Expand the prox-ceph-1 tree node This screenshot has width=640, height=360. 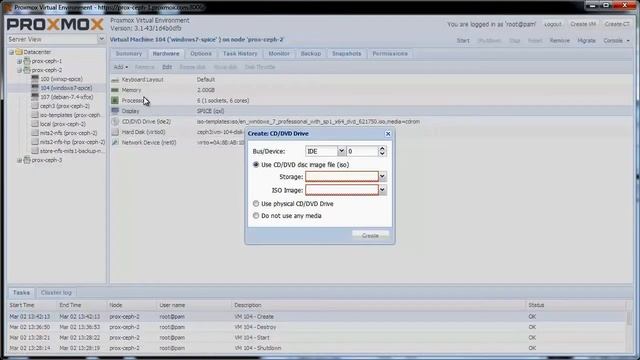pos(19,61)
